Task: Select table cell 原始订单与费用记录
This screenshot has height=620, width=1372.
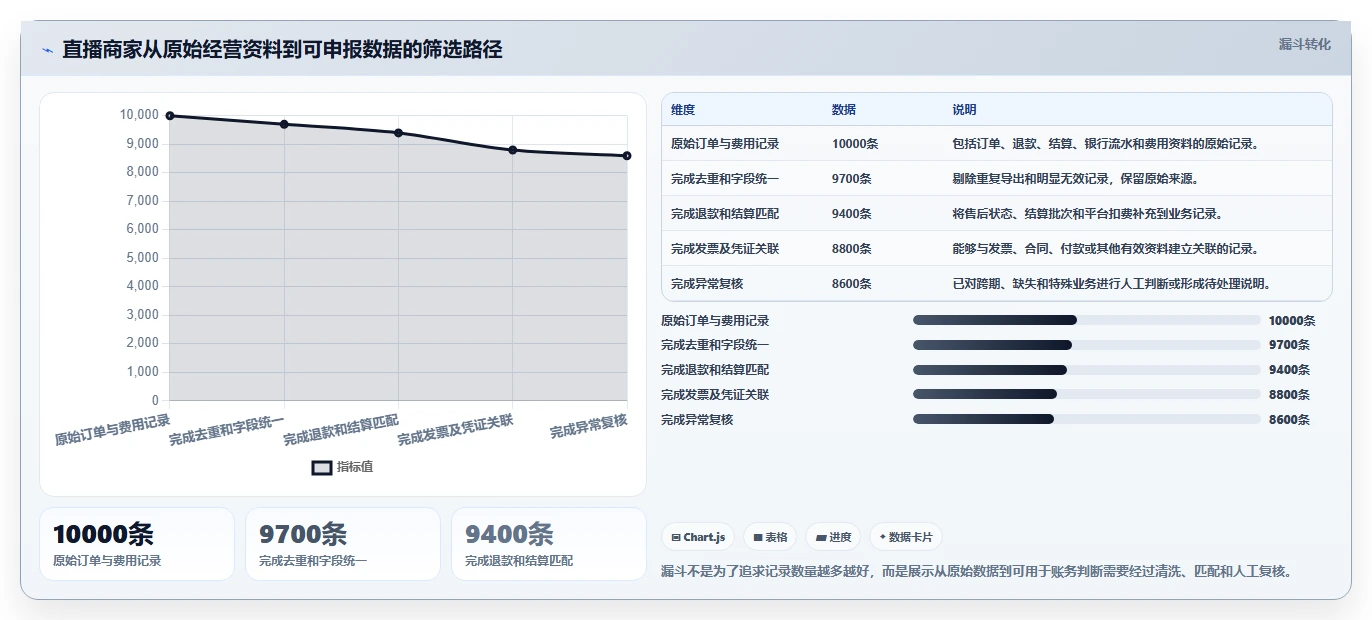Action: [725, 144]
